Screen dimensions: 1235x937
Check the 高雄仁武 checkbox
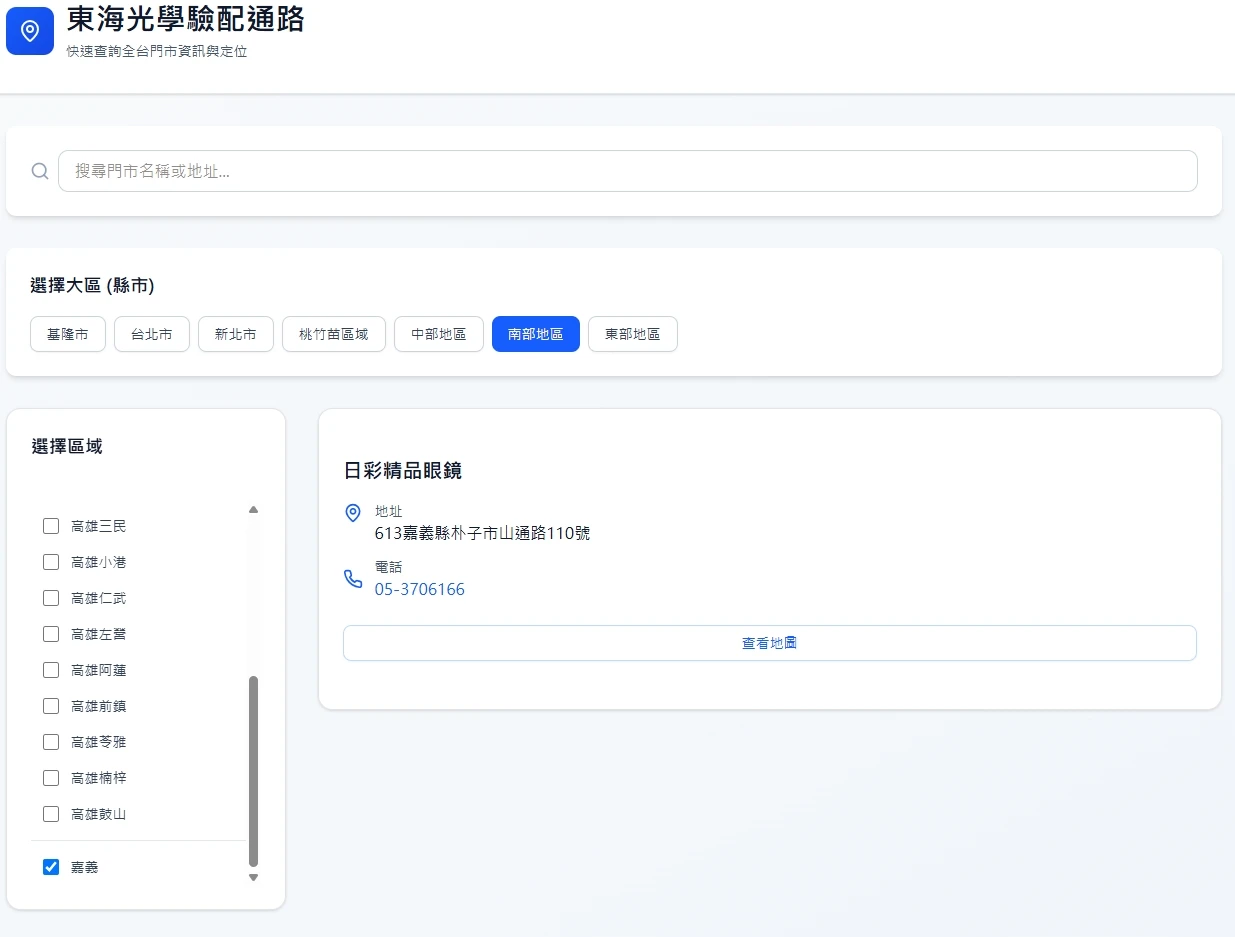point(51,598)
